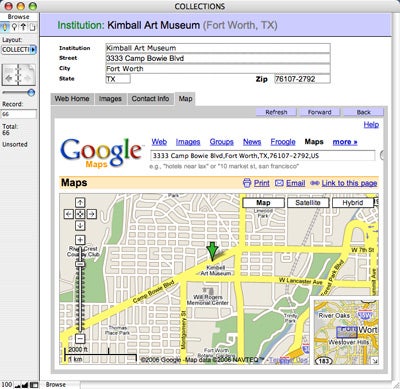The height and width of the screenshot is (389, 400).
Task: Switch to Find mode magnifier icon
Action: [14, 27]
